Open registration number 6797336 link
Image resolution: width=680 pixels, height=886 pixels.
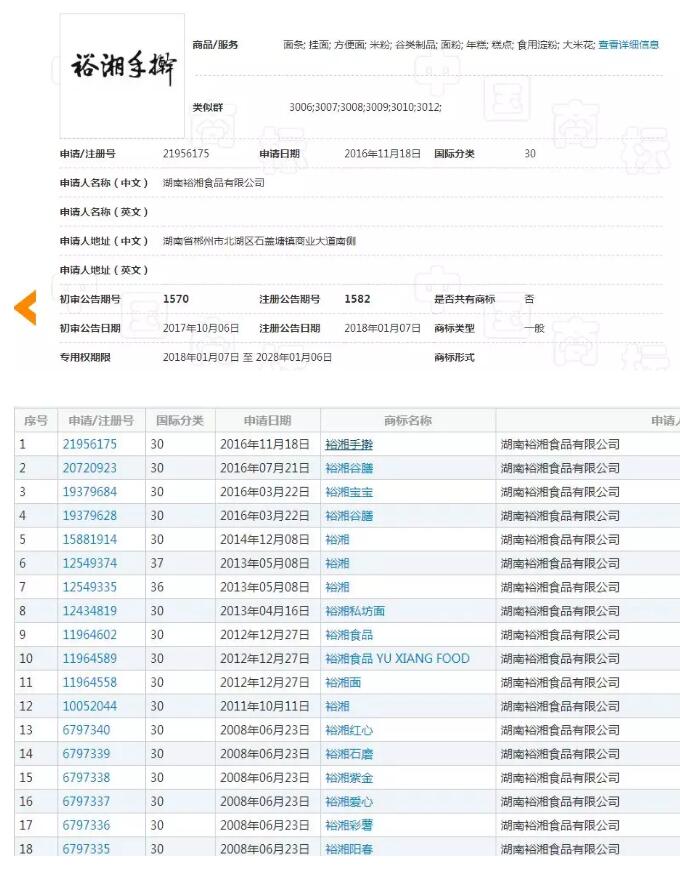pyautogui.click(x=86, y=825)
